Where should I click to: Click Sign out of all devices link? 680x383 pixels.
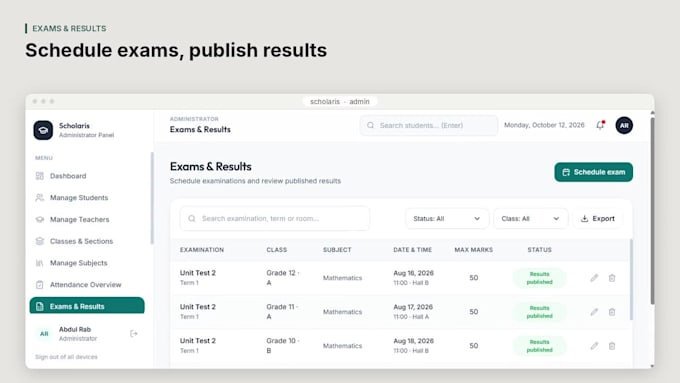[66, 357]
